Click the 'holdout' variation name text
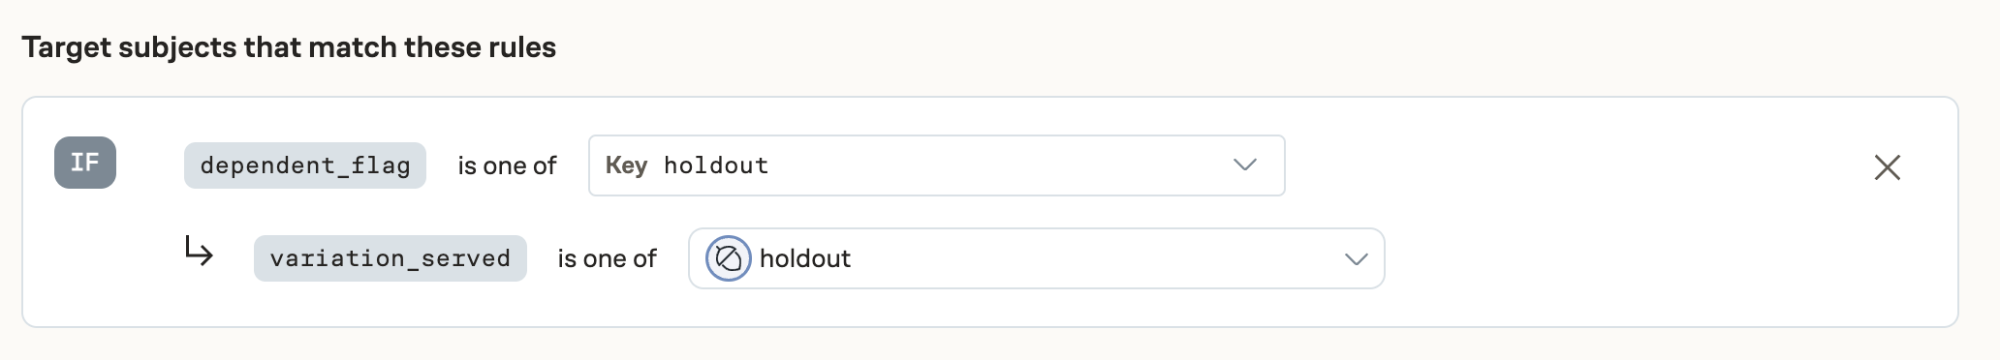 (x=805, y=259)
